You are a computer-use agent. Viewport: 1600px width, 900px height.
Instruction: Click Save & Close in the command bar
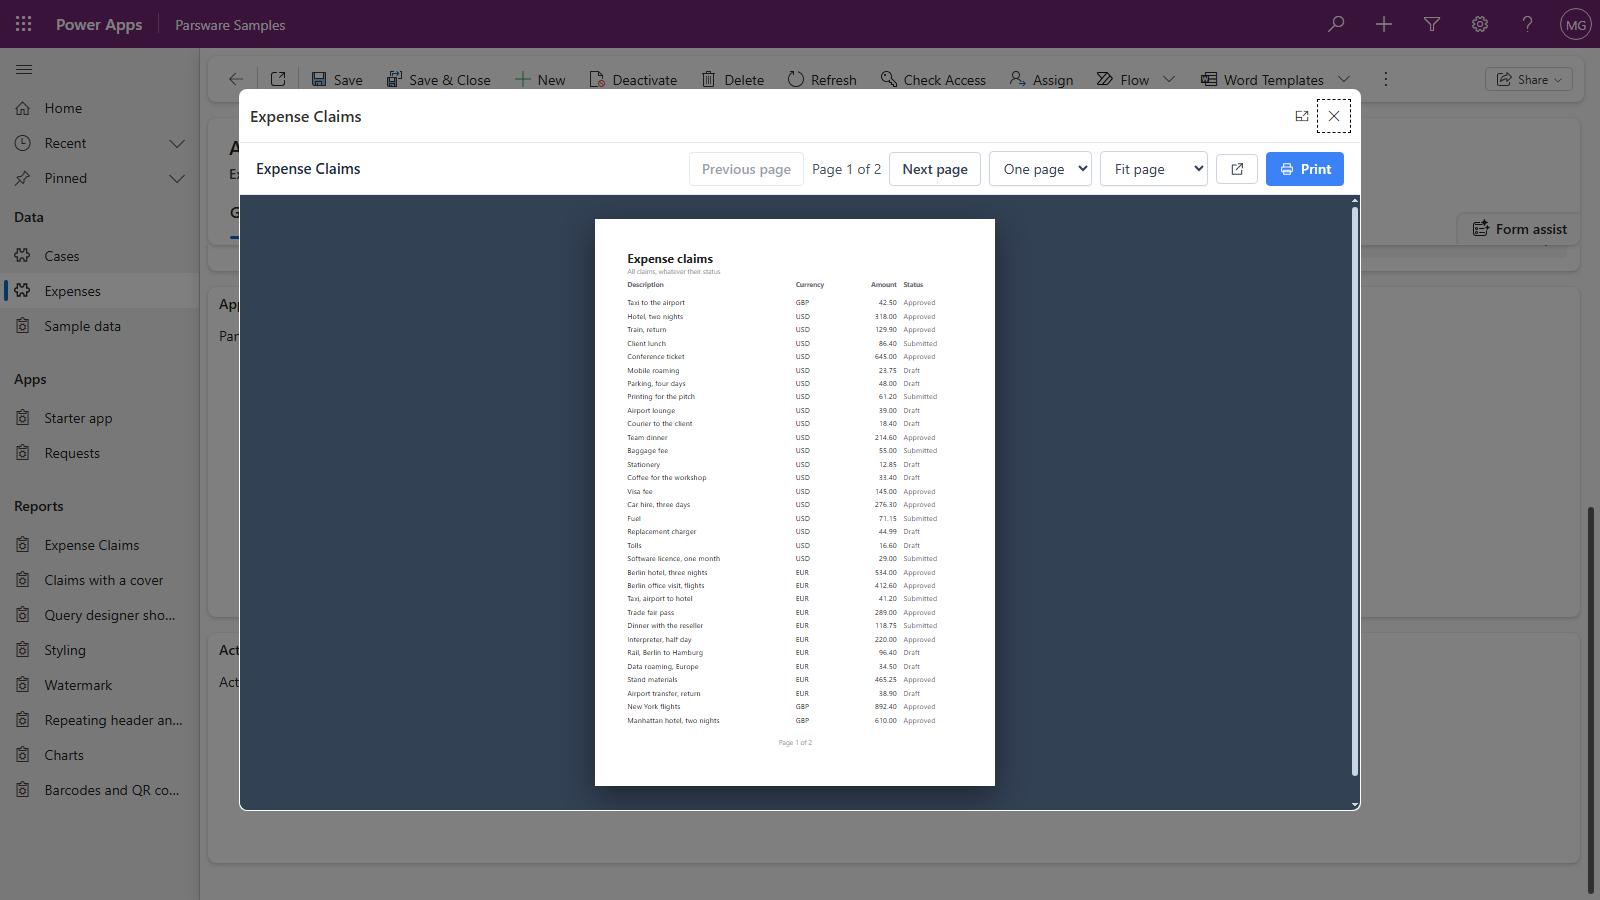point(439,79)
